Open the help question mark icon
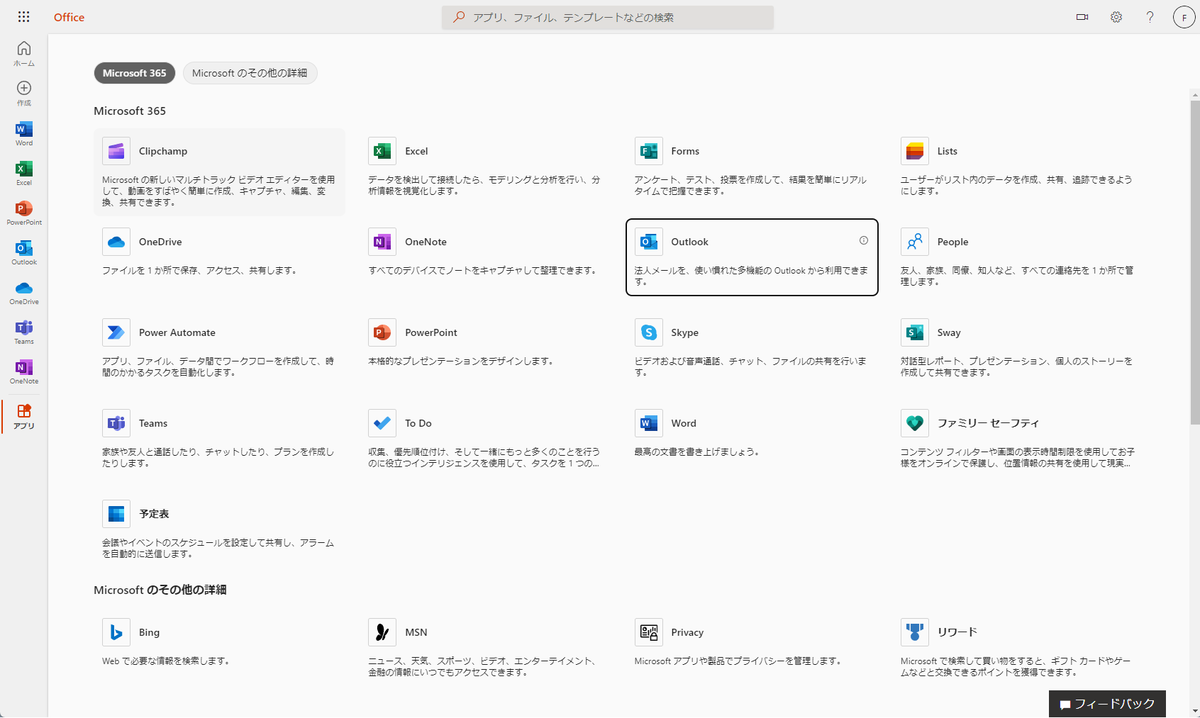Image resolution: width=1200 pixels, height=718 pixels. (x=1150, y=17)
